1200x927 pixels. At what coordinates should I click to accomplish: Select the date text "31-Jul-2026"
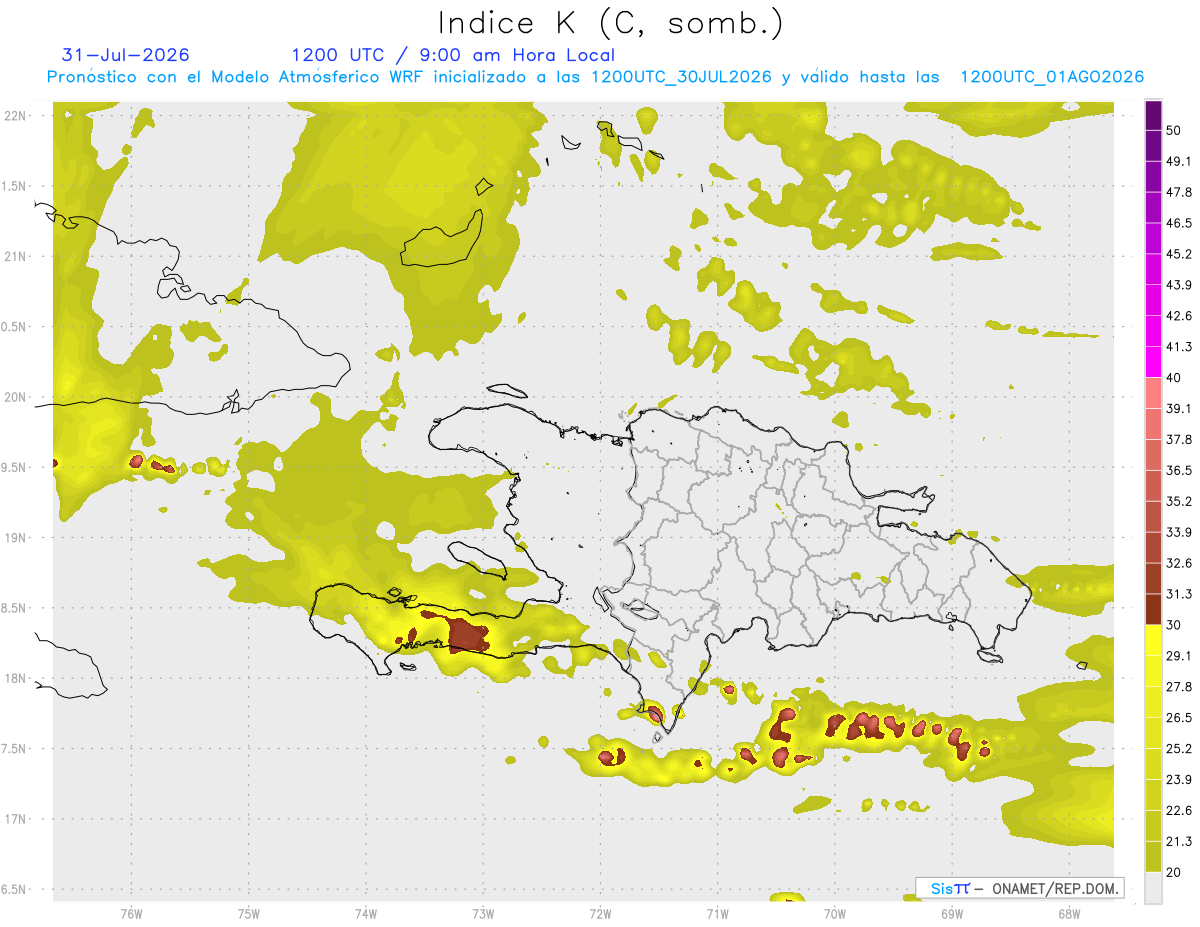tap(126, 55)
